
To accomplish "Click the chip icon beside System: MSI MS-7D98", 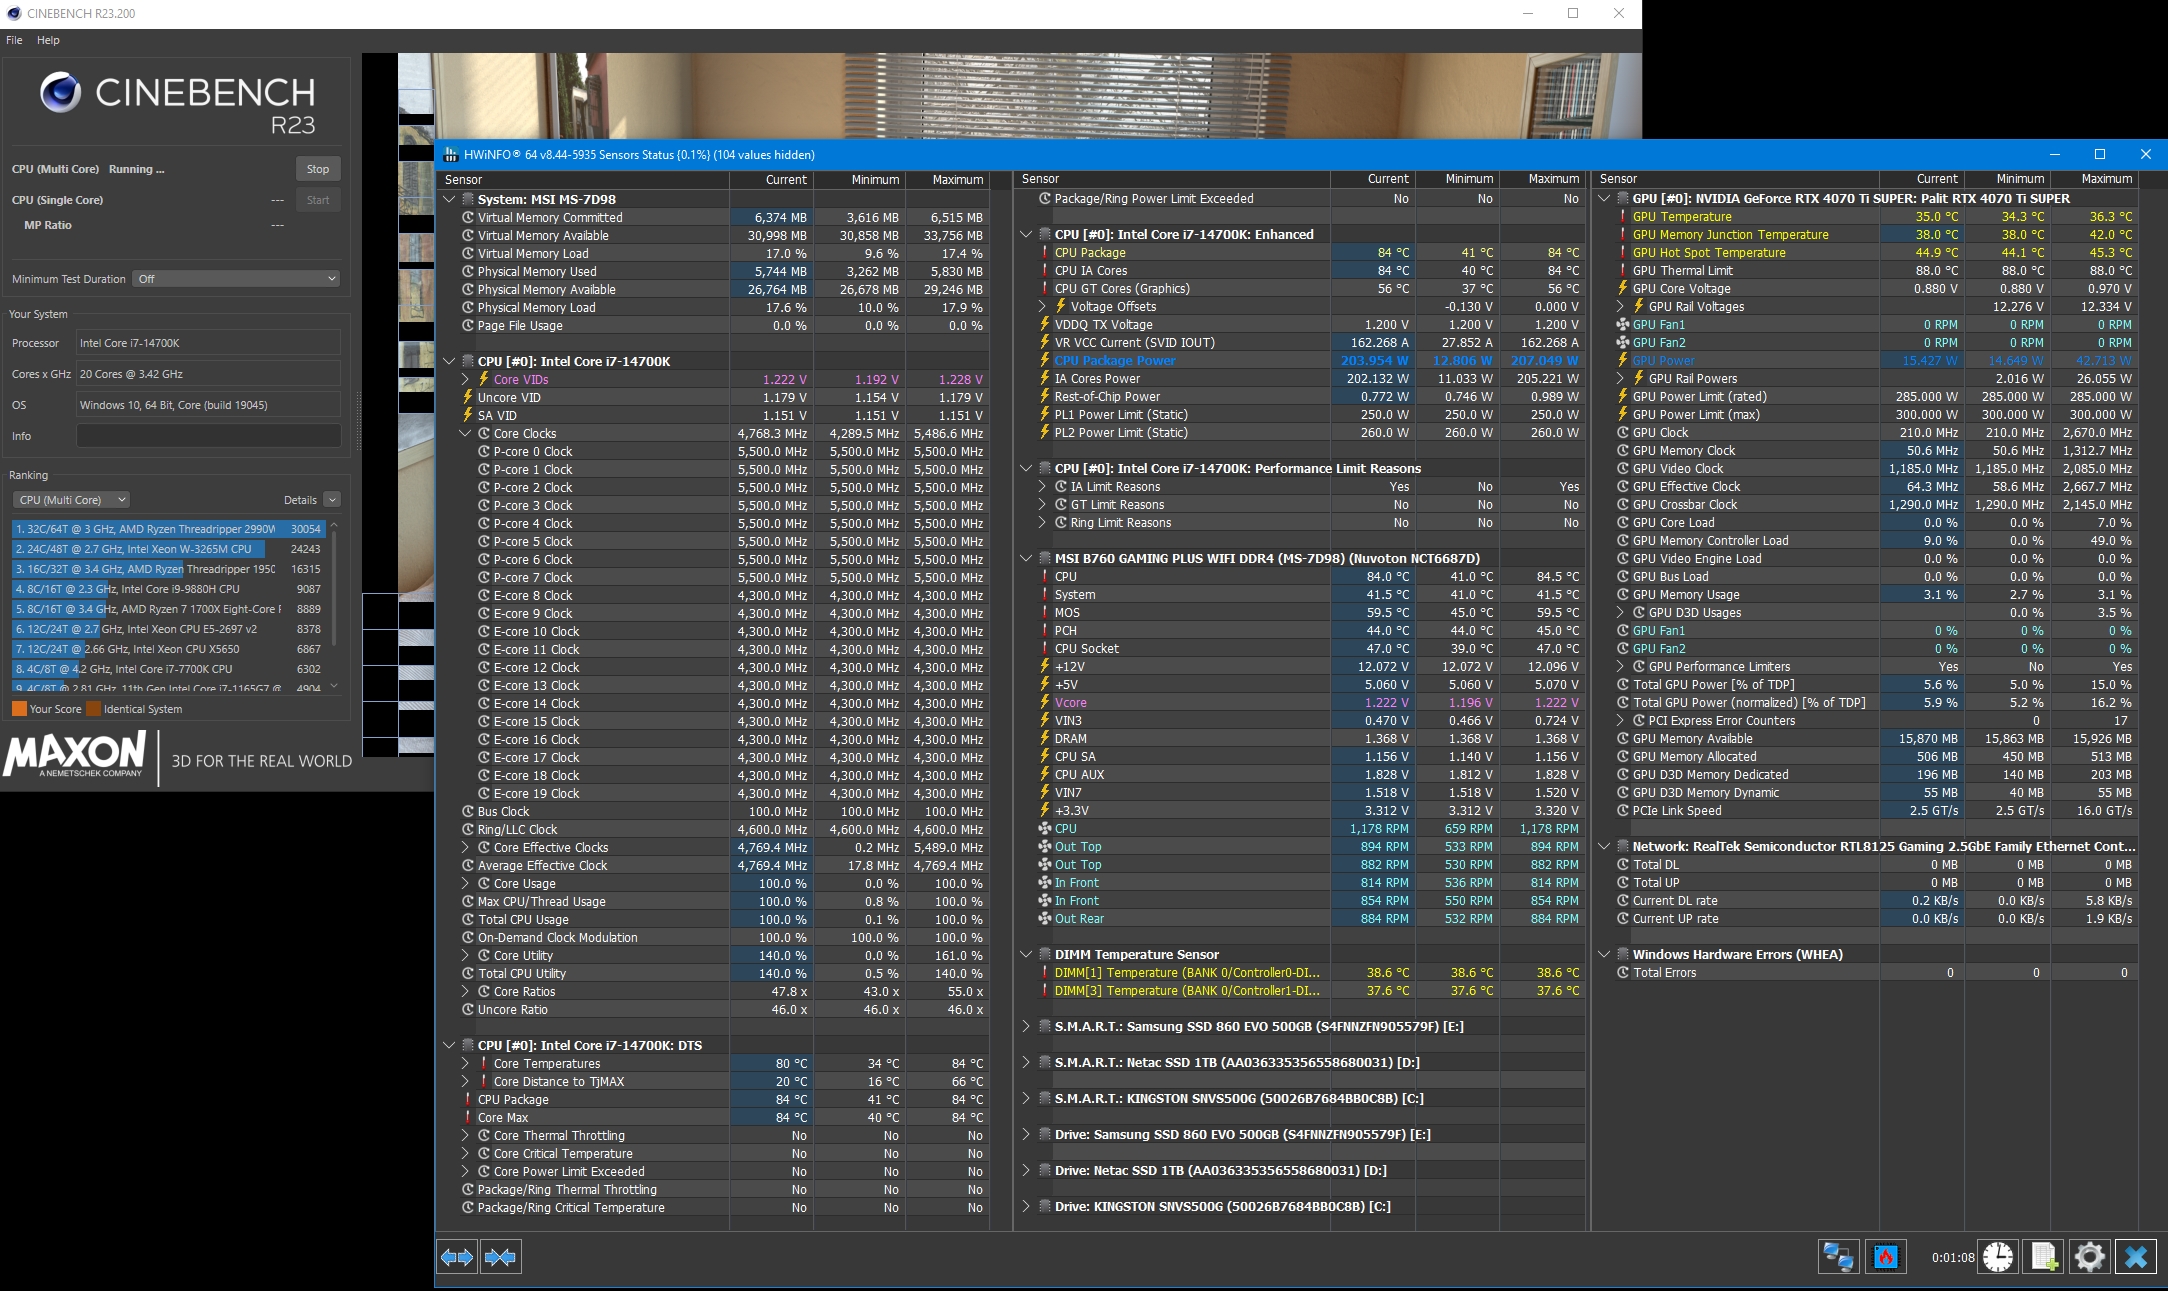I will coord(468,200).
